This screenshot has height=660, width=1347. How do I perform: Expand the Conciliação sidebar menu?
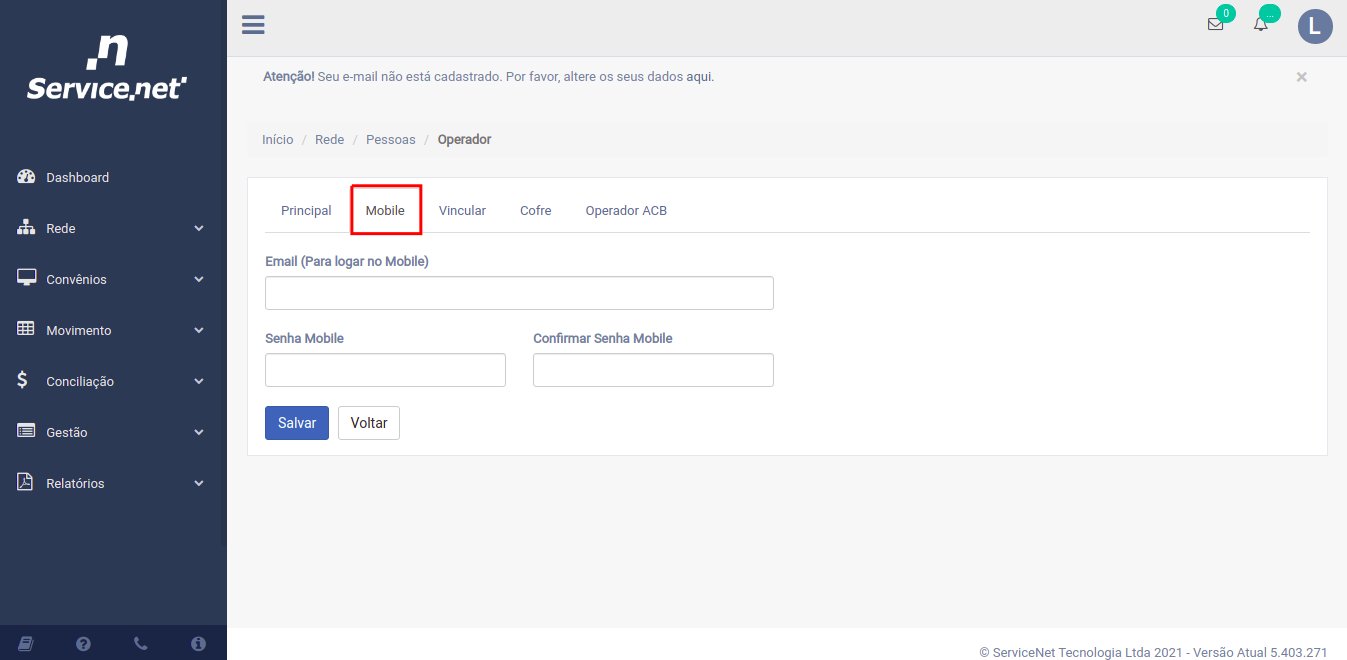(112, 381)
